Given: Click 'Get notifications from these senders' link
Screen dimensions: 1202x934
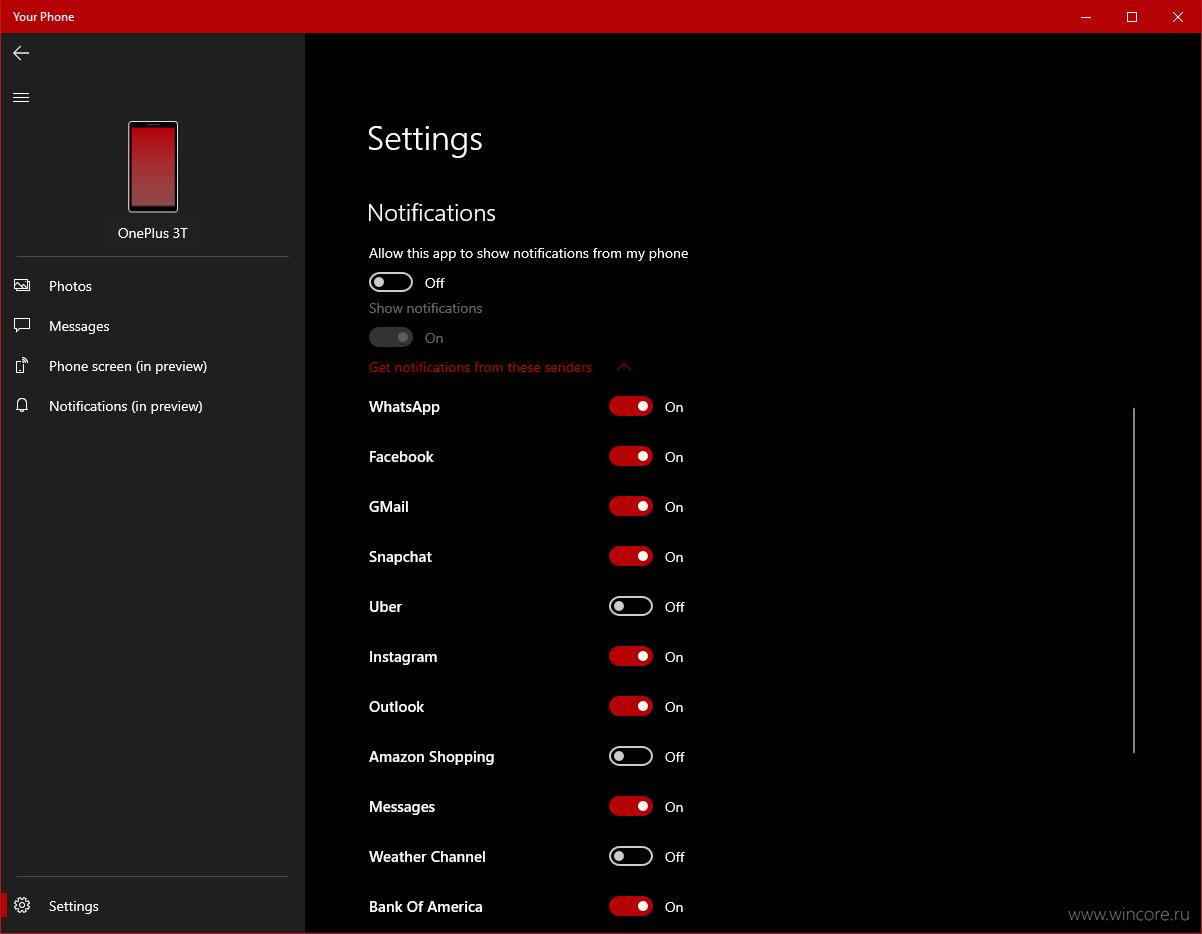Looking at the screenshot, I should pyautogui.click(x=480, y=367).
